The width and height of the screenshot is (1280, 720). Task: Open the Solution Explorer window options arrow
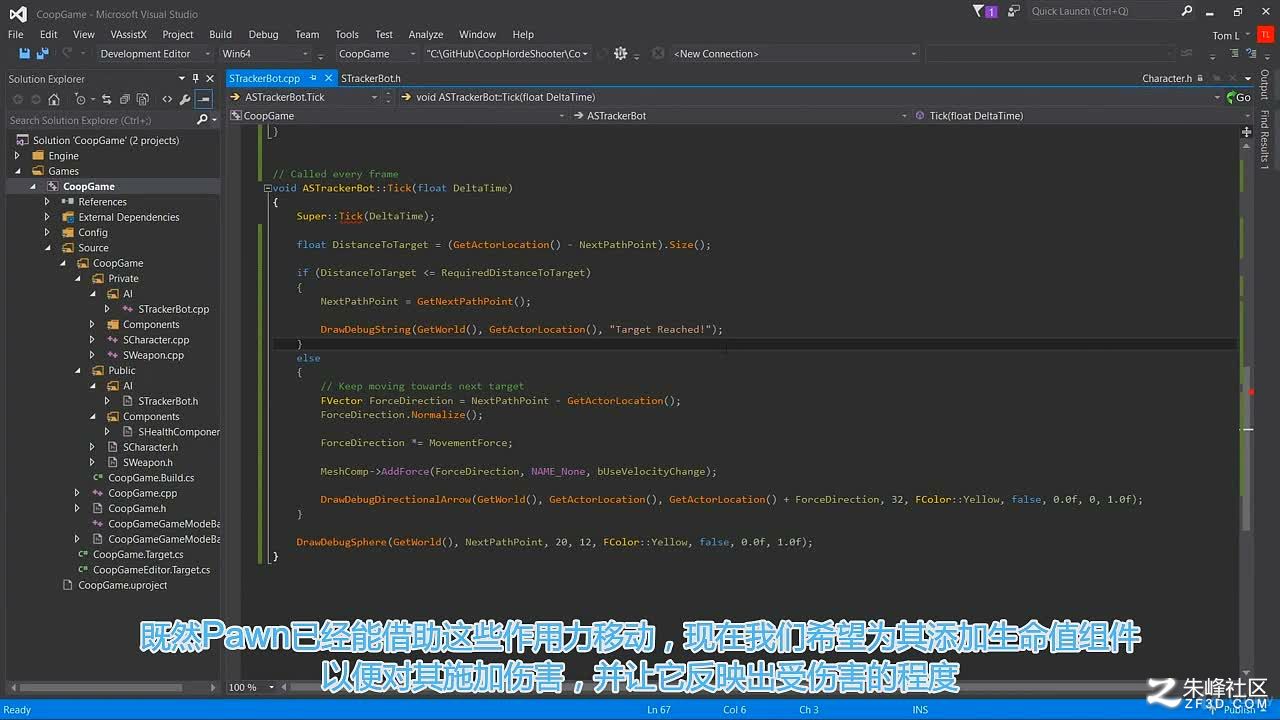coord(182,78)
